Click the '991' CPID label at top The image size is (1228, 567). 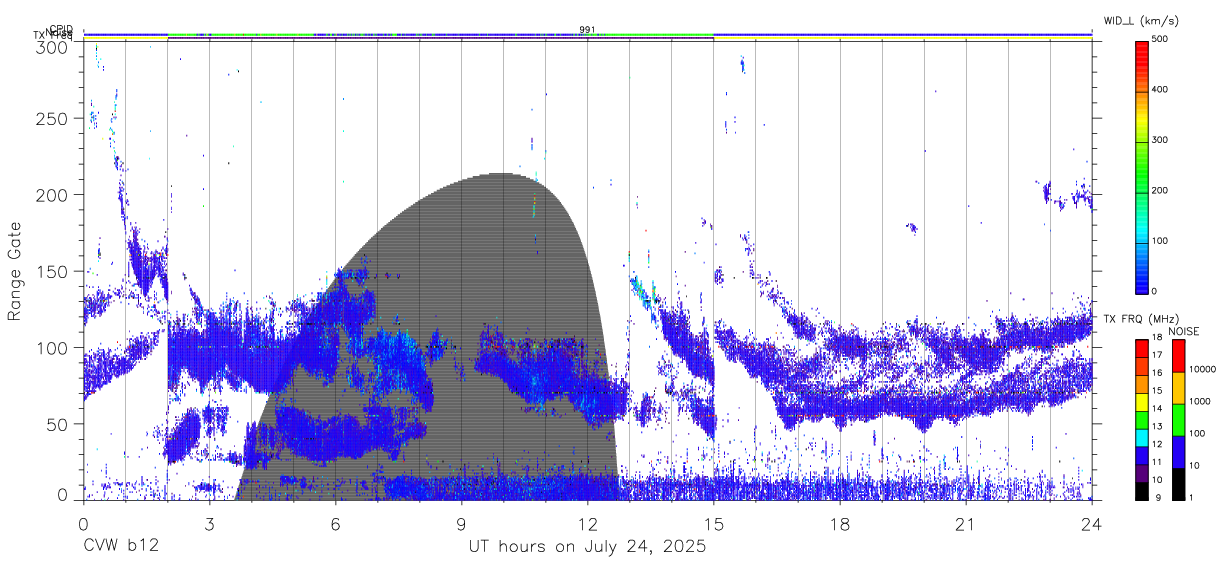pos(587,30)
